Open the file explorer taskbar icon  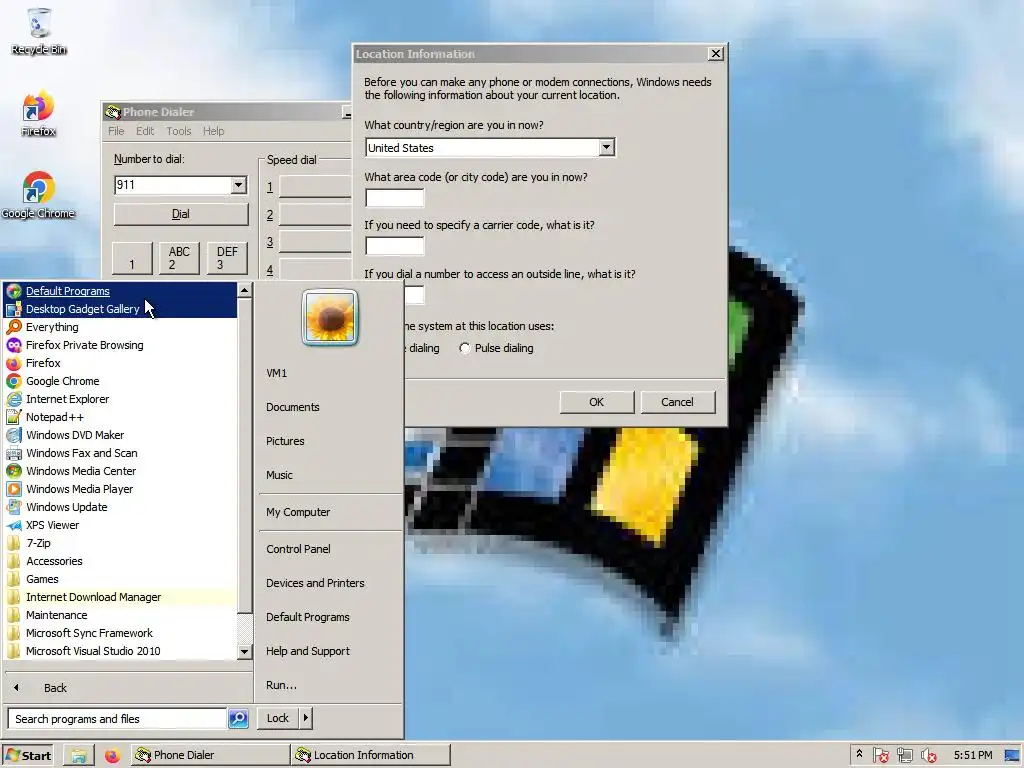point(79,756)
